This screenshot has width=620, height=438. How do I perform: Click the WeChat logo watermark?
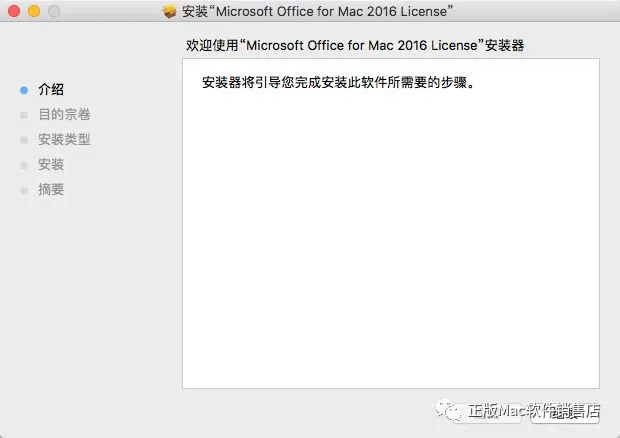click(449, 410)
